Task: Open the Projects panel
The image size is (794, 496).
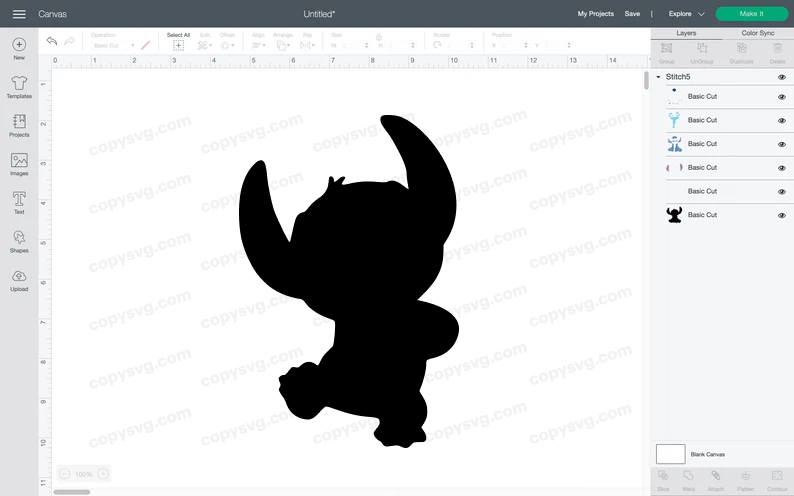Action: coord(19,126)
